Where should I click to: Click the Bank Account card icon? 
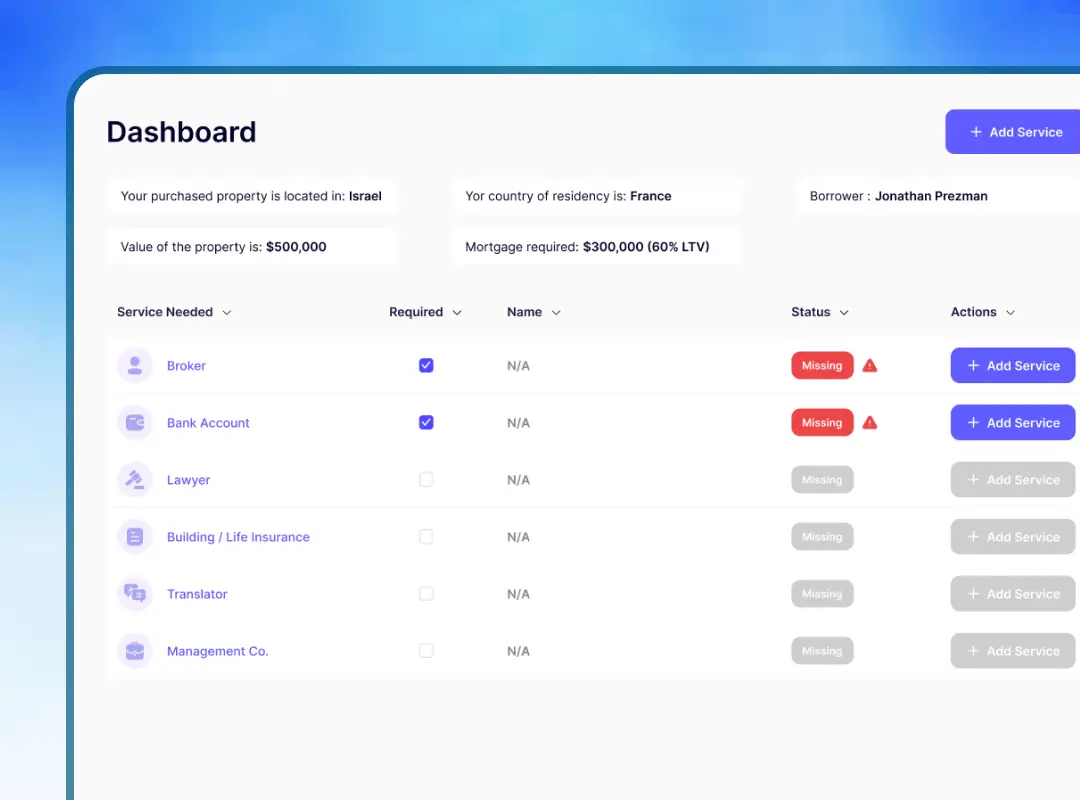134,422
